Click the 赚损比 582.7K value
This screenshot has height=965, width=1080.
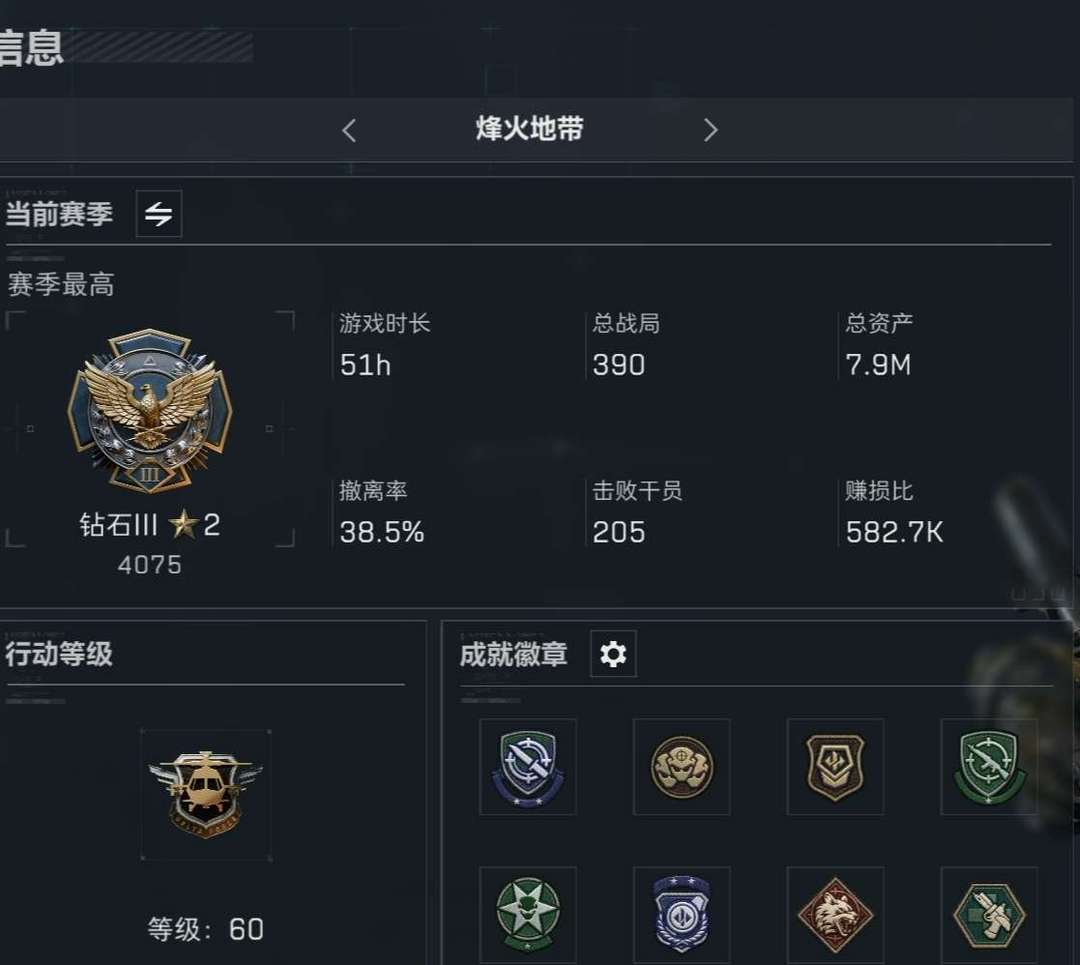(x=894, y=532)
